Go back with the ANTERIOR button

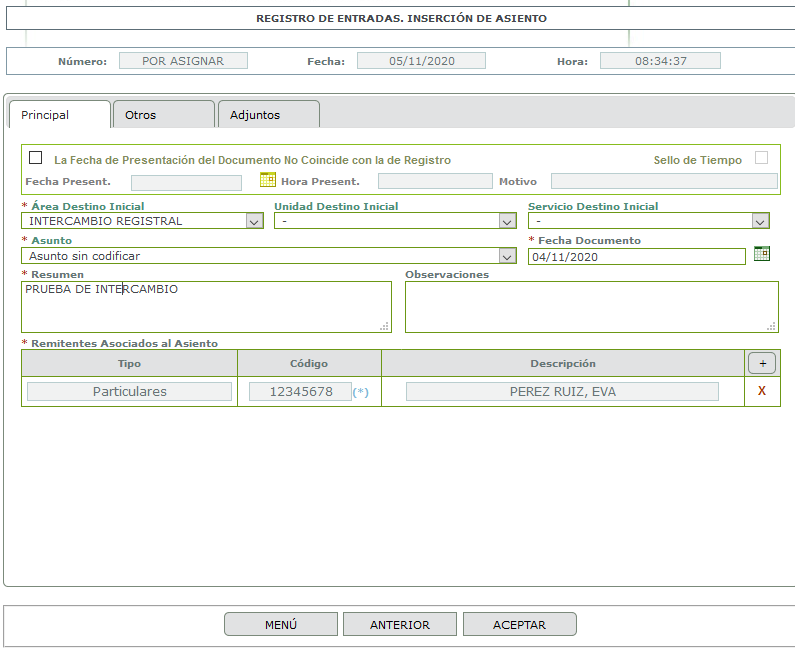coord(400,624)
